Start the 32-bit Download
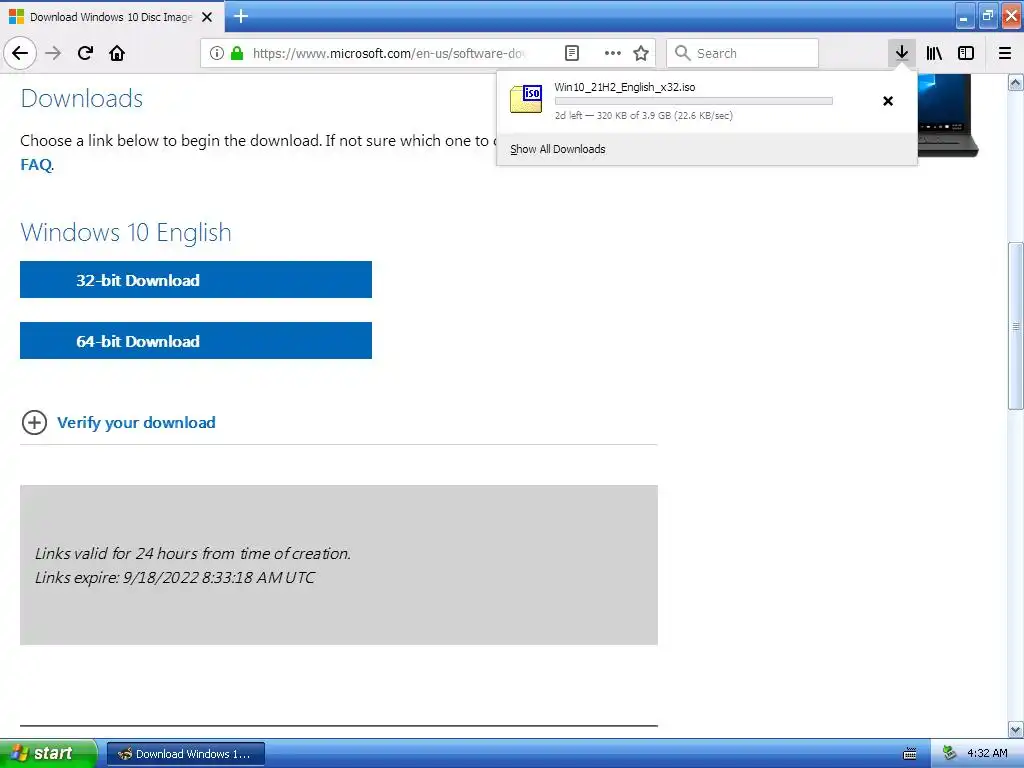Image resolution: width=1024 pixels, height=768 pixels. [x=196, y=280]
